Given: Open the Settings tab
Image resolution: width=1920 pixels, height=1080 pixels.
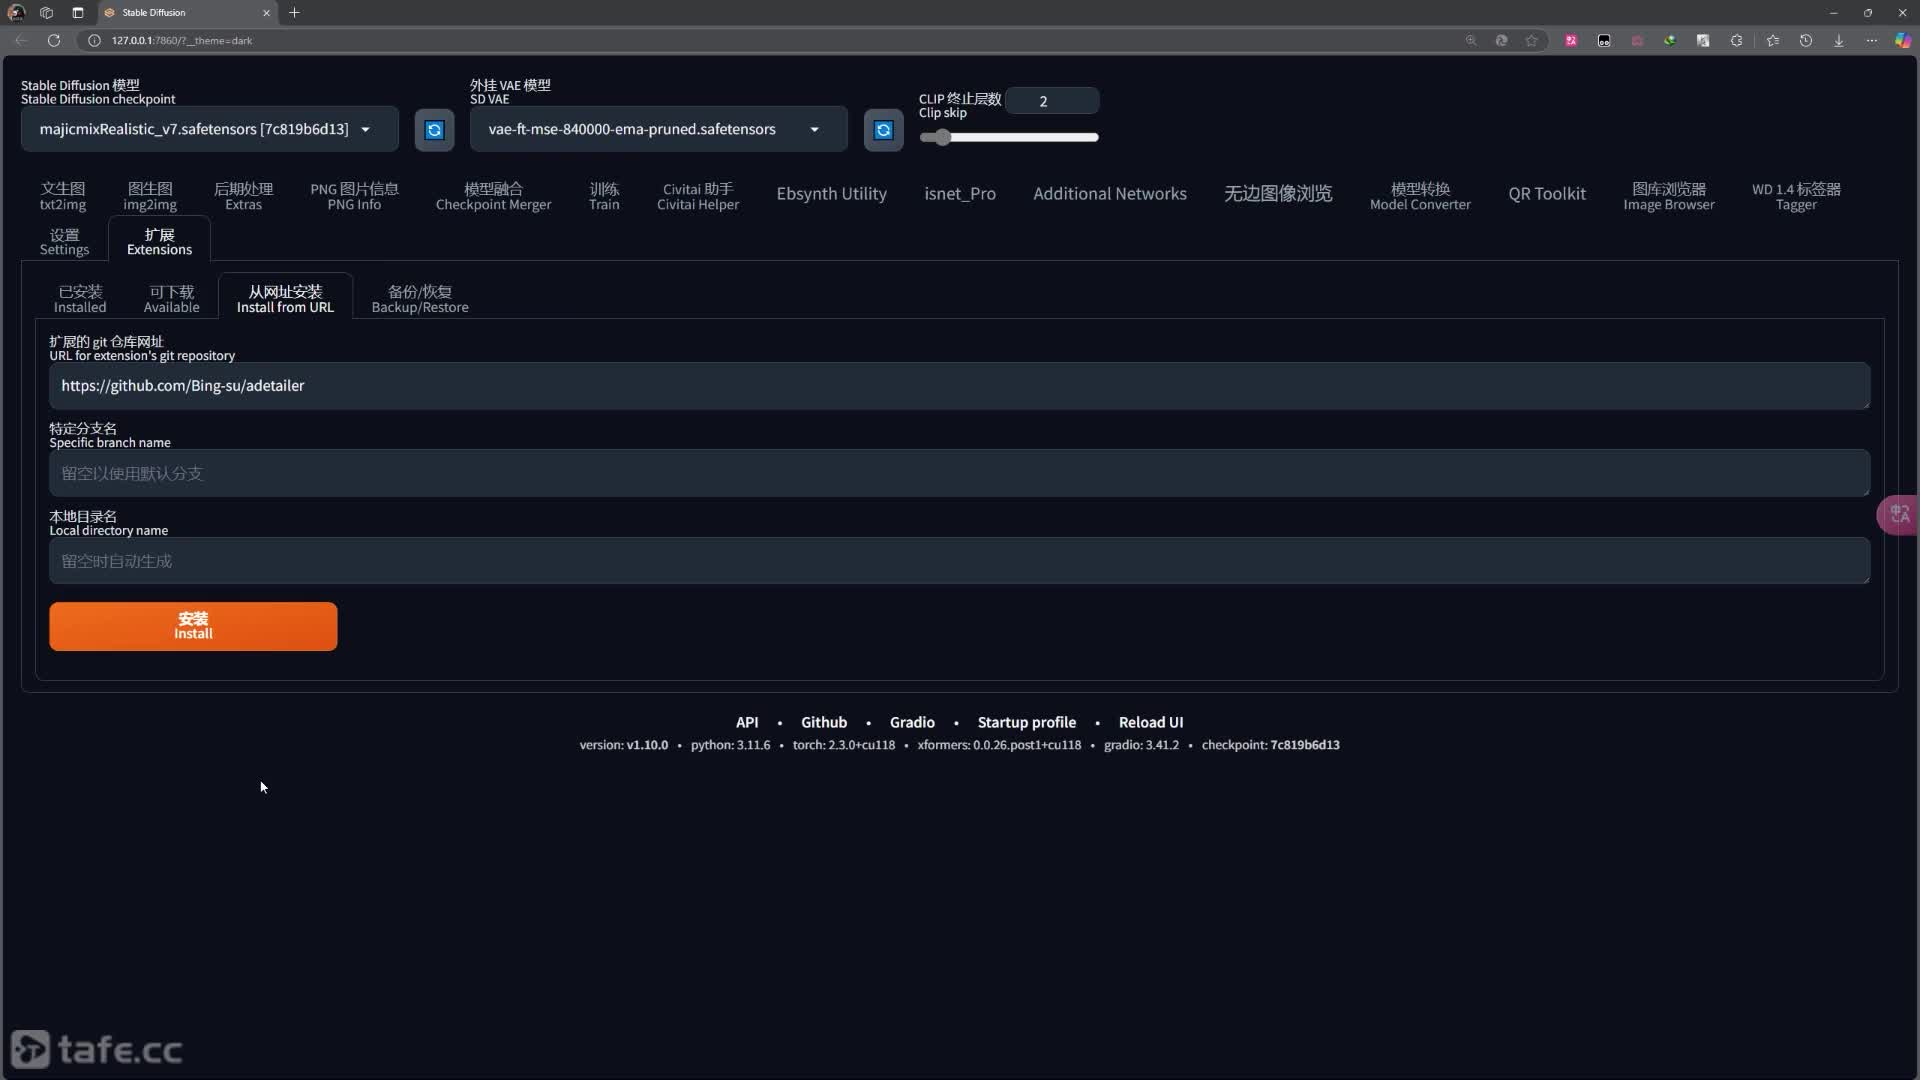Looking at the screenshot, I should [64, 242].
